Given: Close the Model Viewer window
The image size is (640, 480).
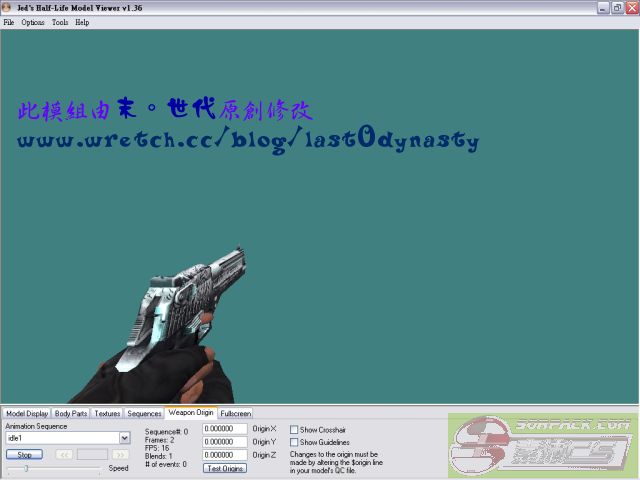Looking at the screenshot, I should coord(632,8).
